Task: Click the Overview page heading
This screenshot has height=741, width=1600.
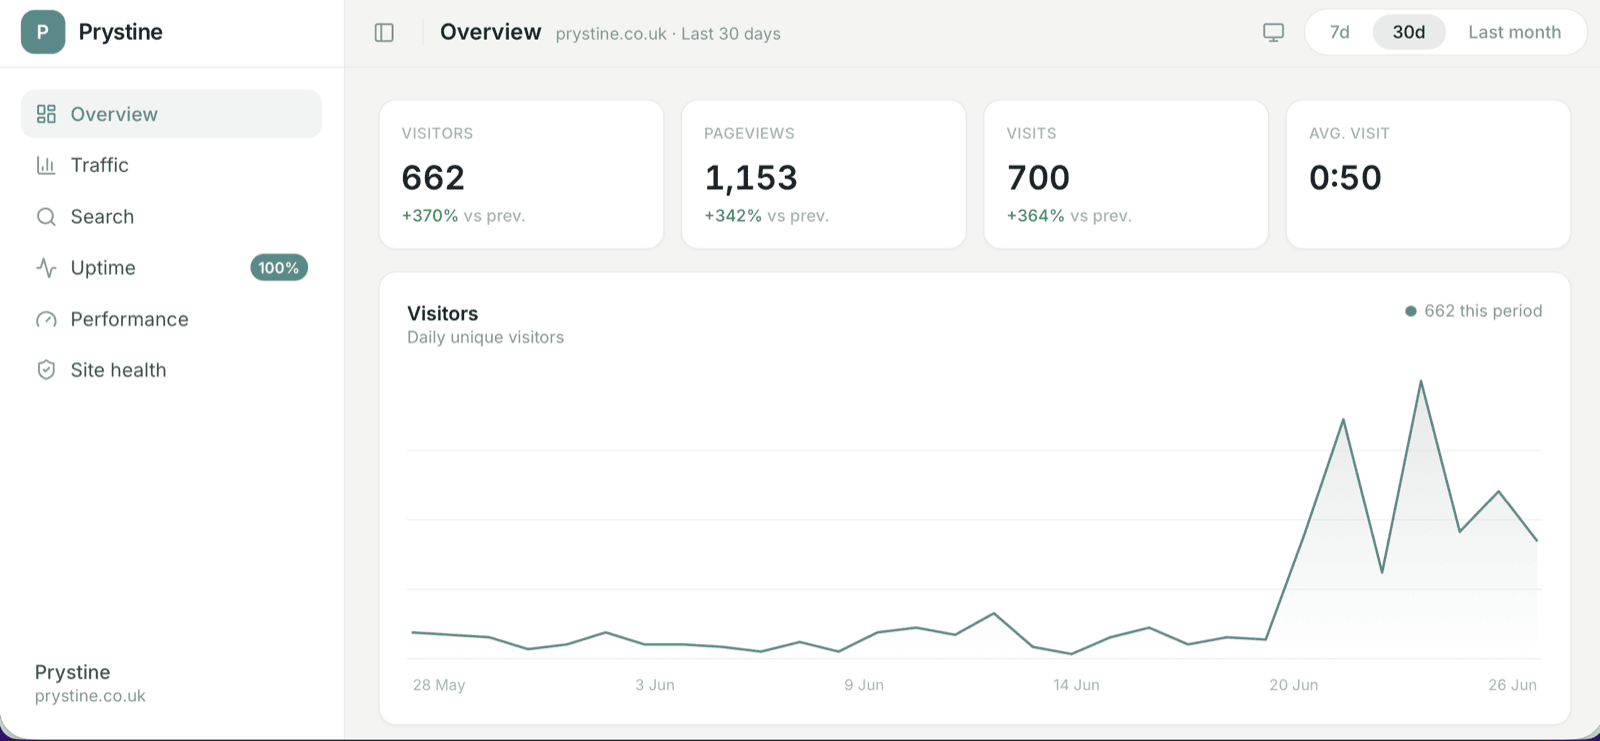Action: tap(490, 32)
